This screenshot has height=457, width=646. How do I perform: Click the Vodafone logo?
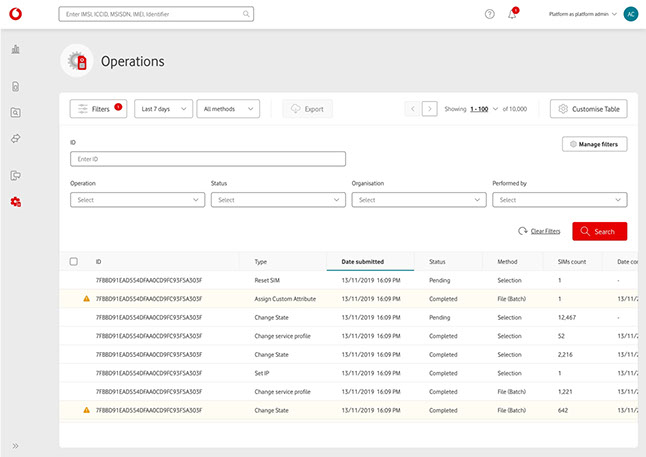tap(16, 14)
